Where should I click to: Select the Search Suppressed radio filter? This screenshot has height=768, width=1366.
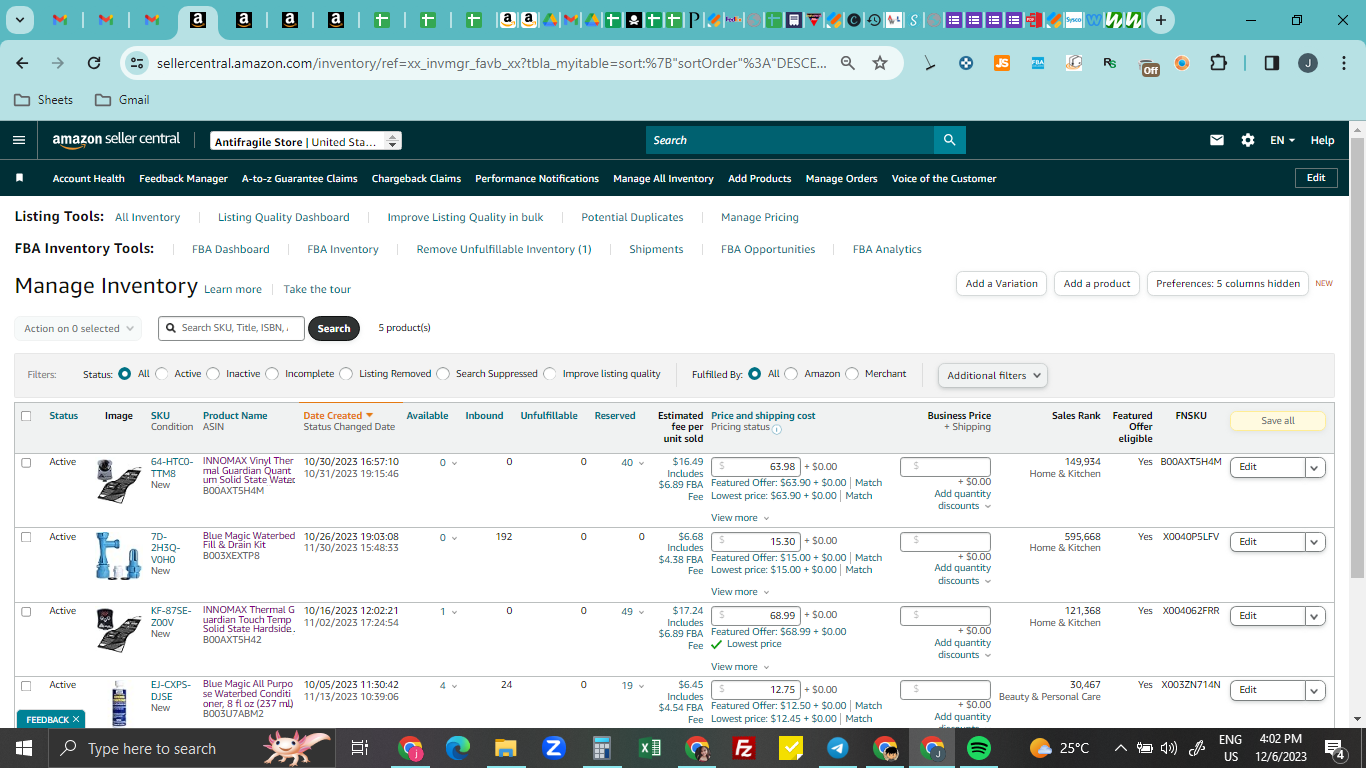(443, 374)
